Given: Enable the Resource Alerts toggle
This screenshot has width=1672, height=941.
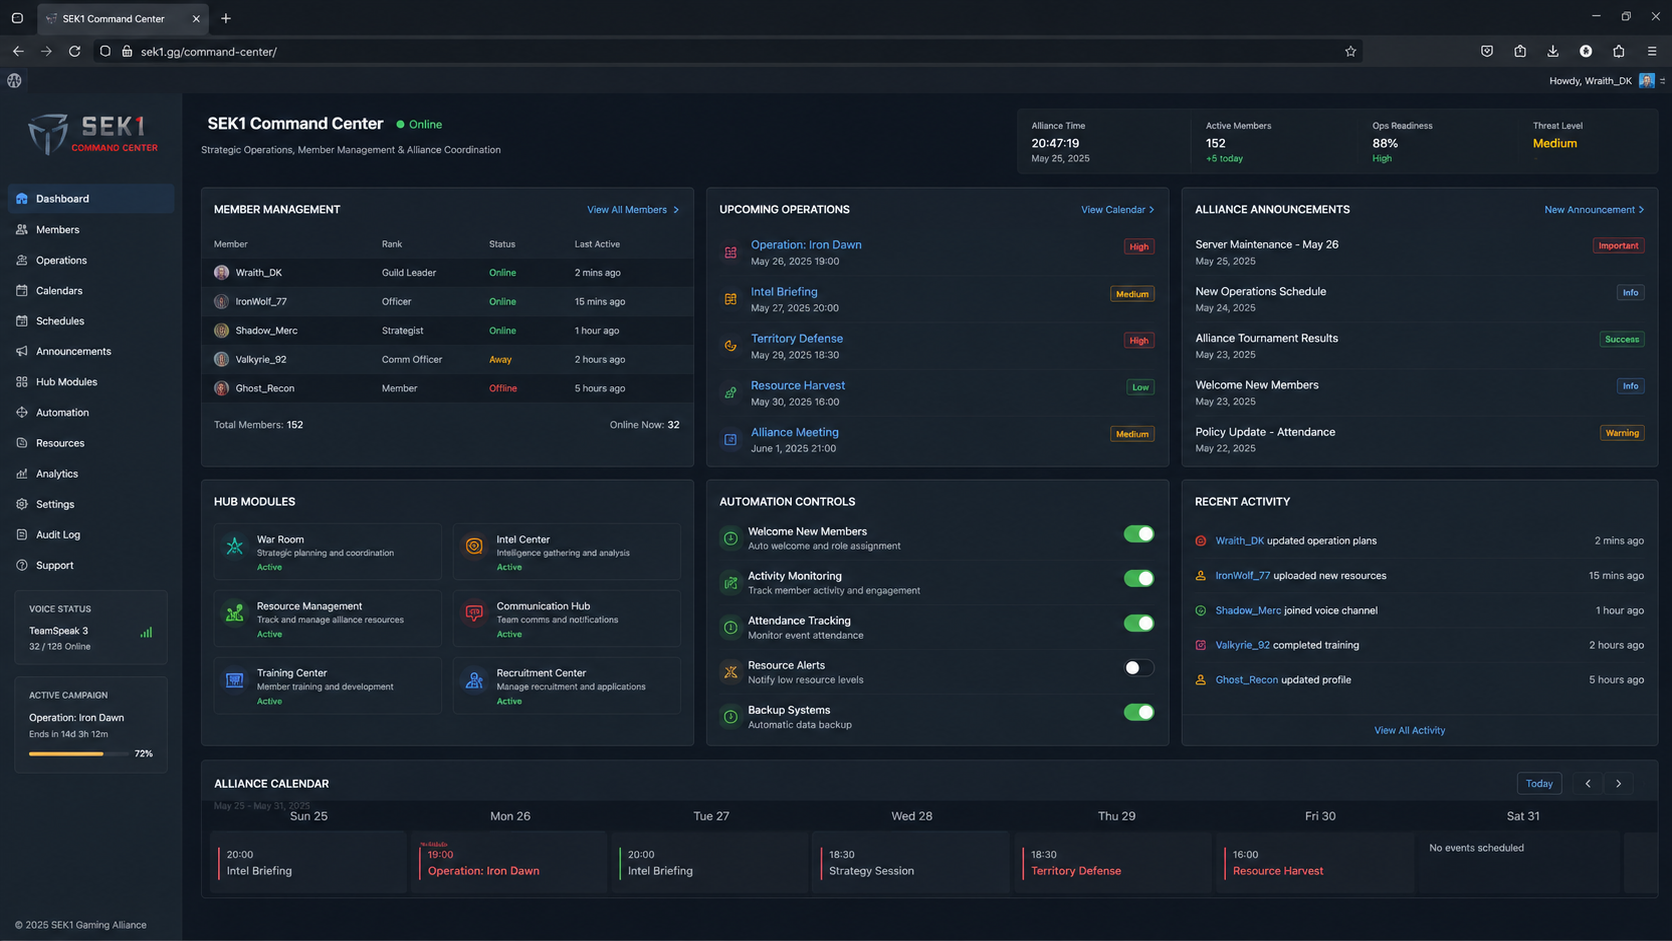Looking at the screenshot, I should coord(1138,668).
